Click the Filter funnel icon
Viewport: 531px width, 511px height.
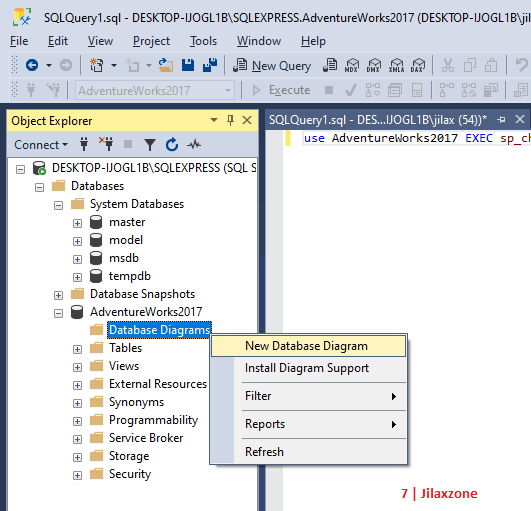[x=150, y=145]
